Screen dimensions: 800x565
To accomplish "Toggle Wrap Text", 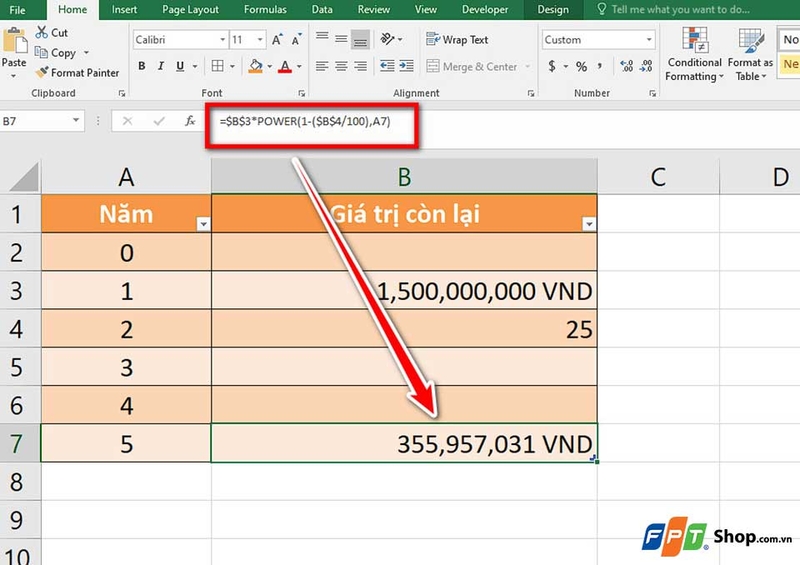I will click(457, 39).
